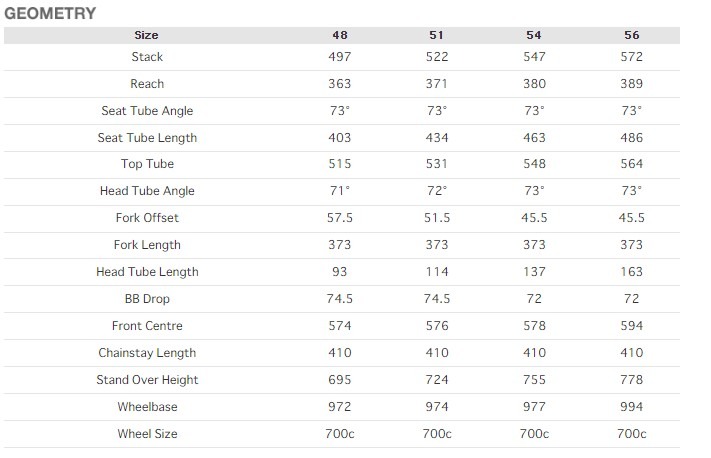Click the Front Centre row label
The height and width of the screenshot is (458, 711).
[147, 326]
